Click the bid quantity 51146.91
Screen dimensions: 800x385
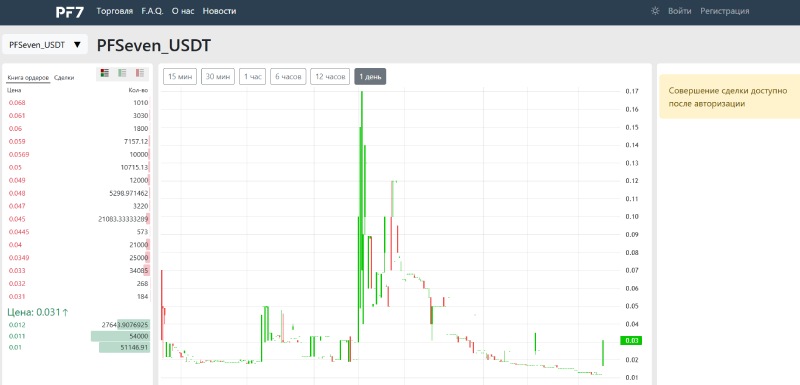[134, 347]
